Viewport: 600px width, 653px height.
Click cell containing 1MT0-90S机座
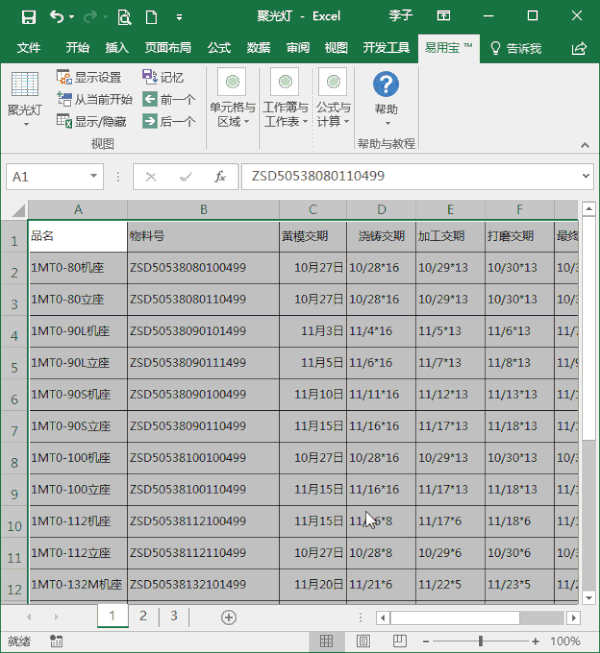click(x=78, y=394)
